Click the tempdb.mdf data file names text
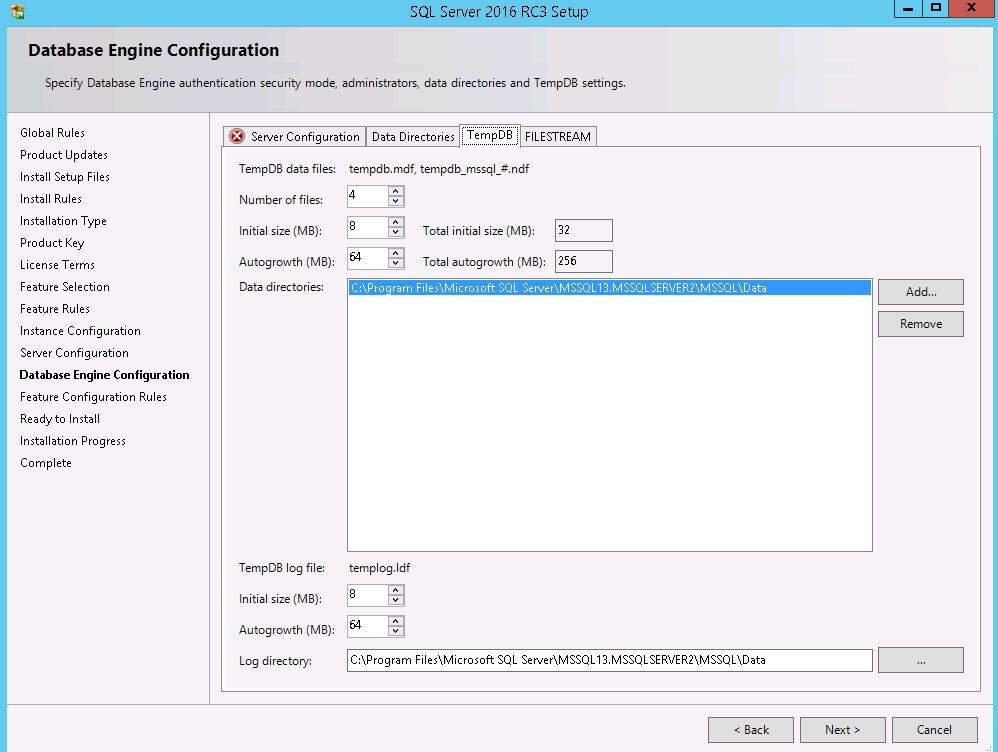Image resolution: width=998 pixels, height=752 pixels. tap(439, 169)
